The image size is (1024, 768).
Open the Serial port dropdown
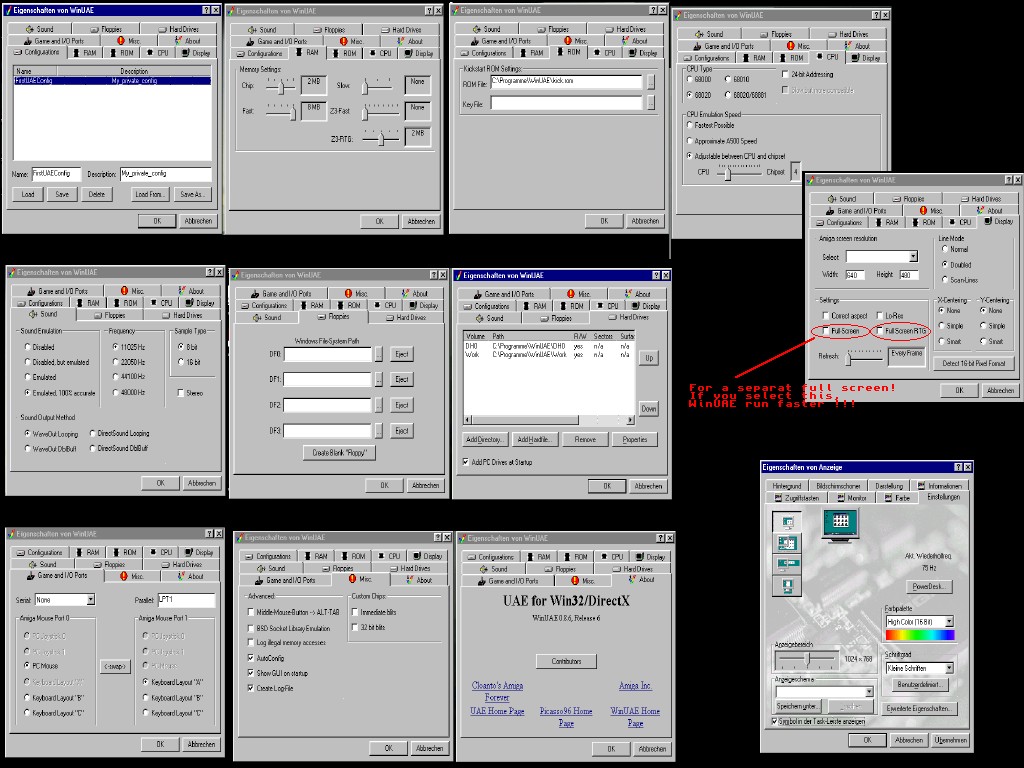[90, 600]
